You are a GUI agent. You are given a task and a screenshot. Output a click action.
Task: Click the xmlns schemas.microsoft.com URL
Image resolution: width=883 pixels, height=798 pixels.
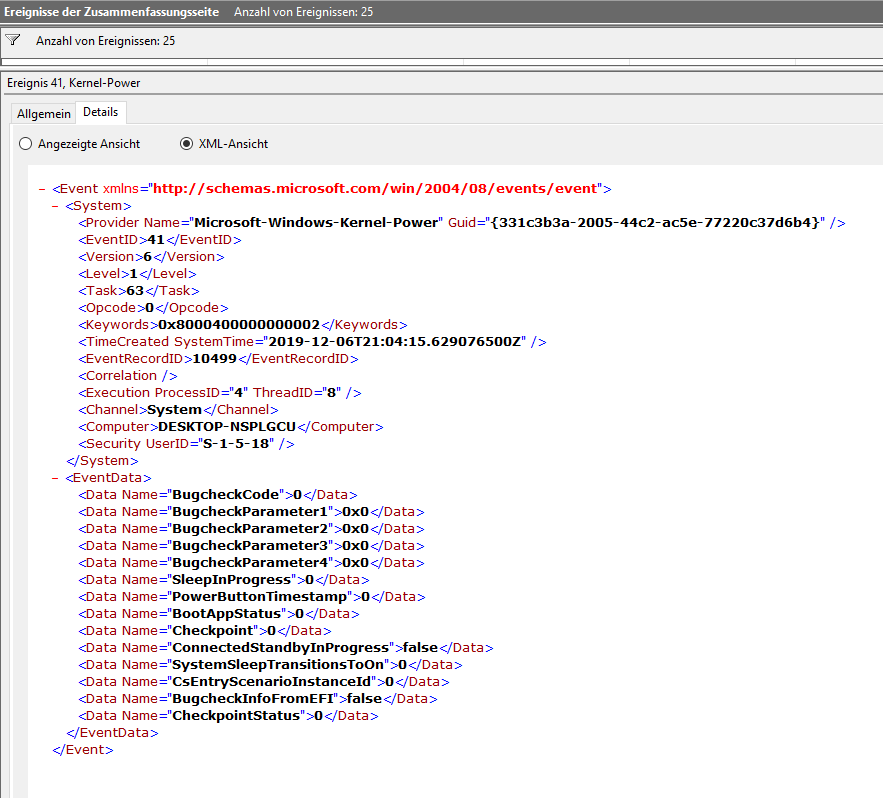(x=375, y=189)
